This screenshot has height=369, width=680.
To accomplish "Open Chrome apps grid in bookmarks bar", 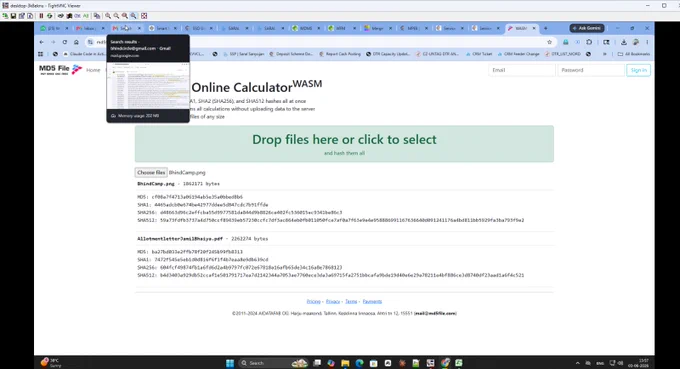I will [41, 54].
